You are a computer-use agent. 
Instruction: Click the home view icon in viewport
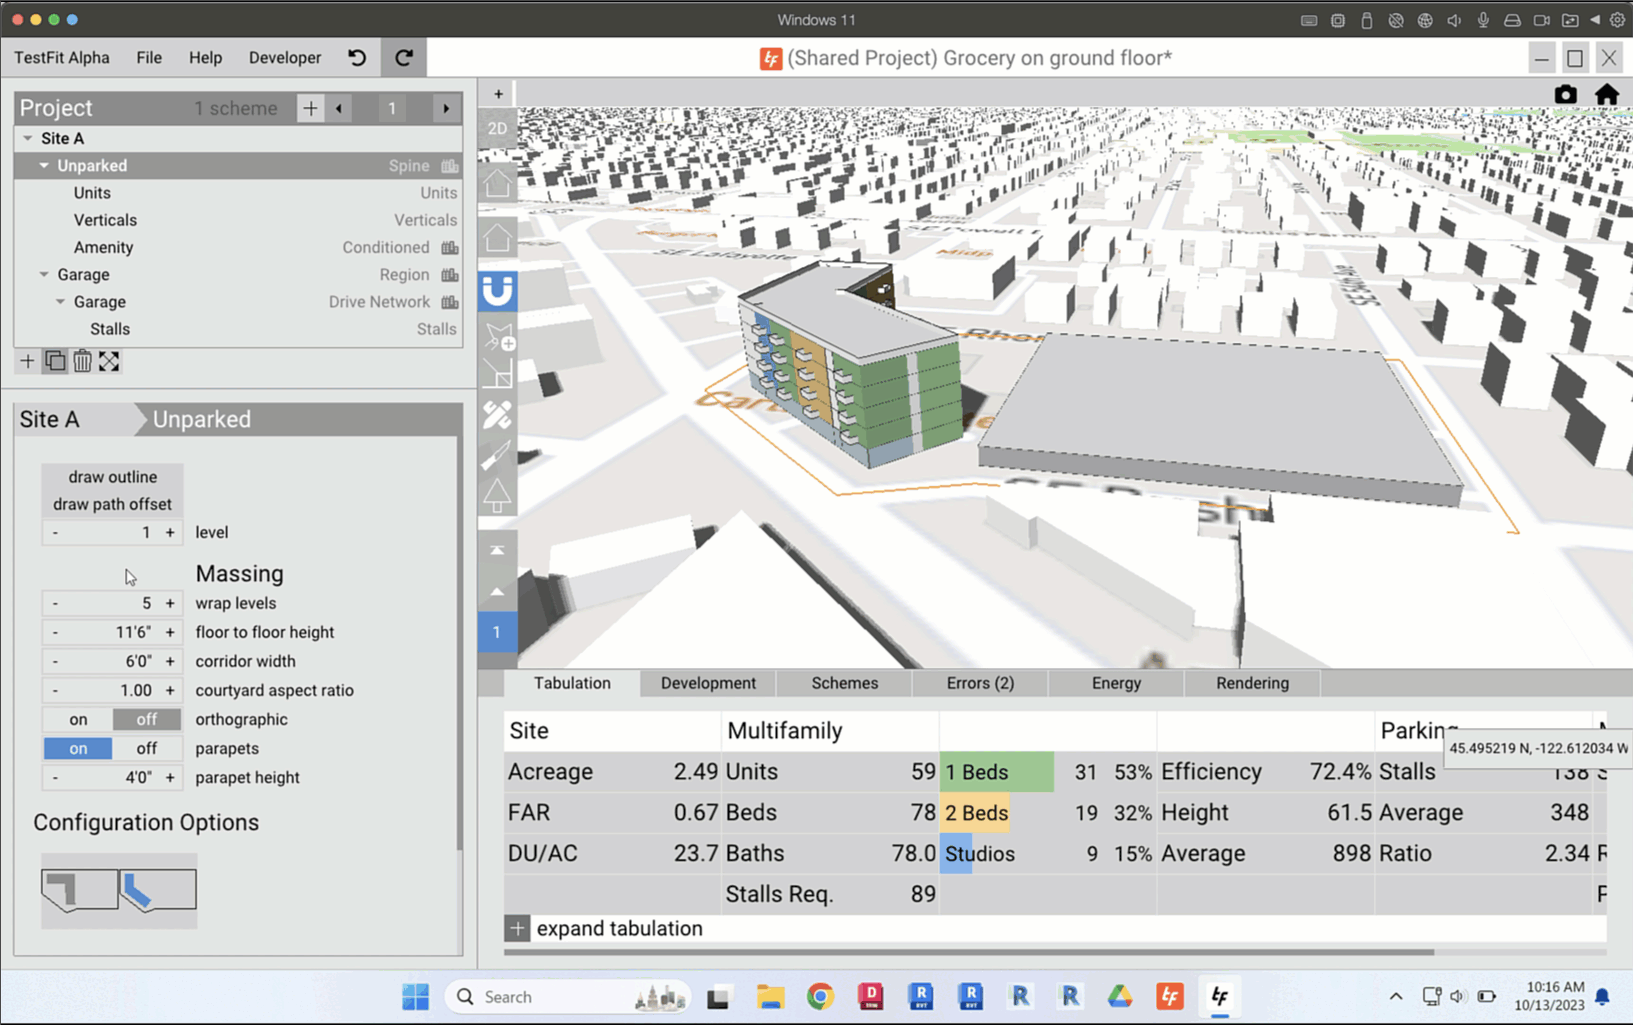pyautogui.click(x=1606, y=95)
